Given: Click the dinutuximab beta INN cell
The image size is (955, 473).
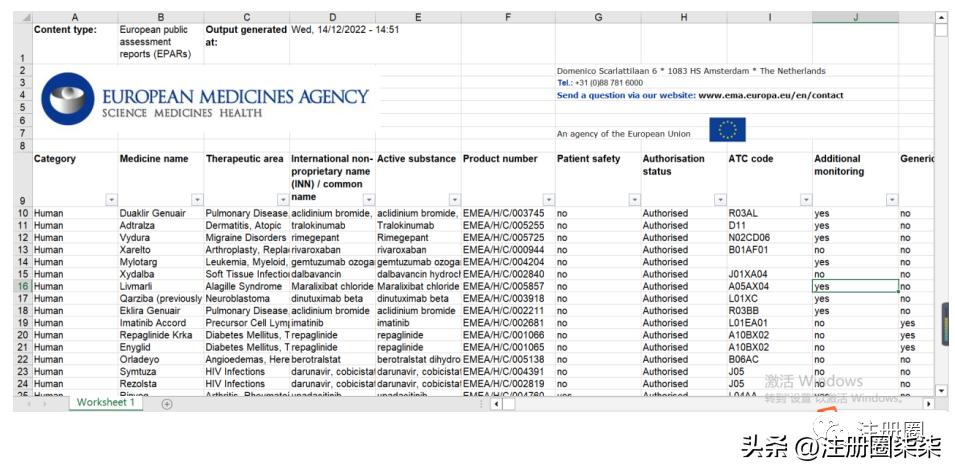Looking at the screenshot, I should [x=332, y=298].
